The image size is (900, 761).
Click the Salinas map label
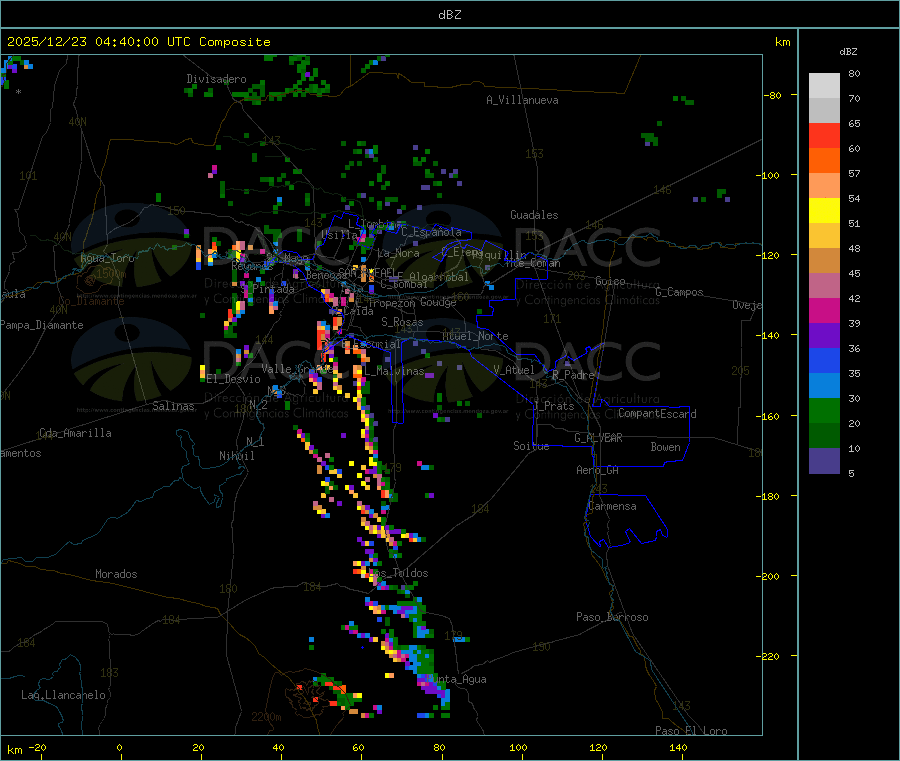tap(173, 406)
